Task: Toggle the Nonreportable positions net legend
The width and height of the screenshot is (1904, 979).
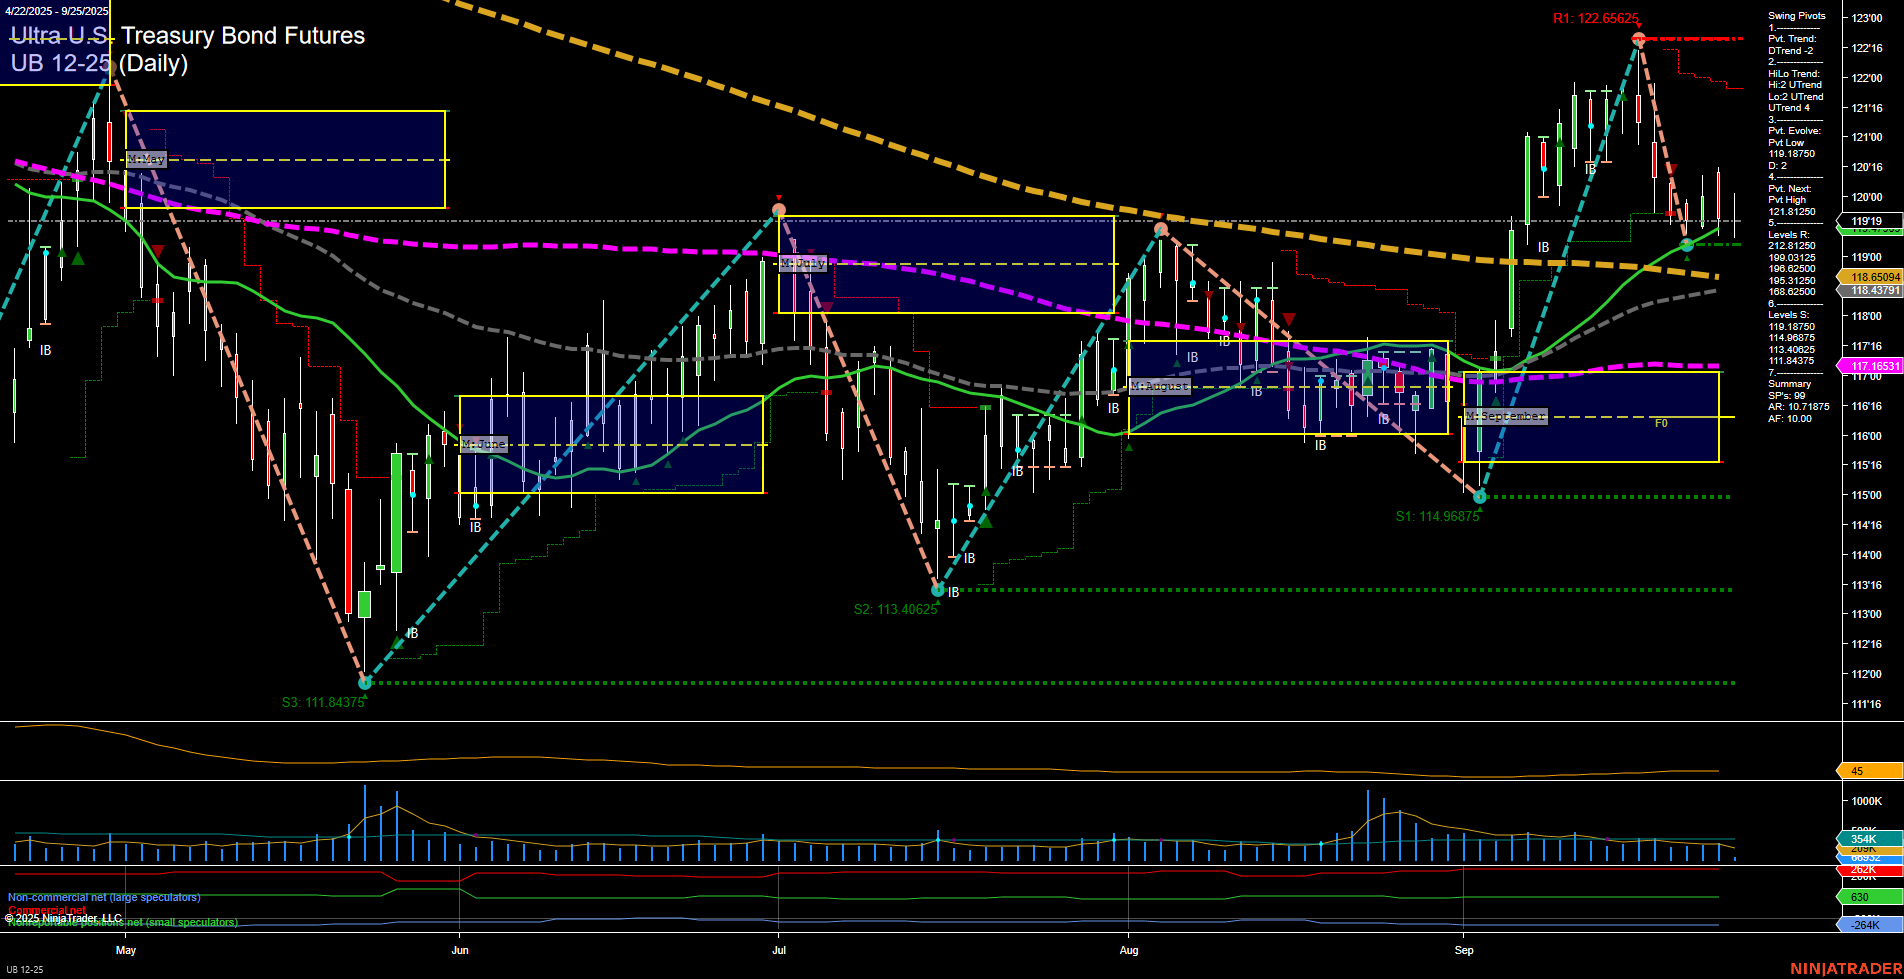Action: click(x=120, y=922)
